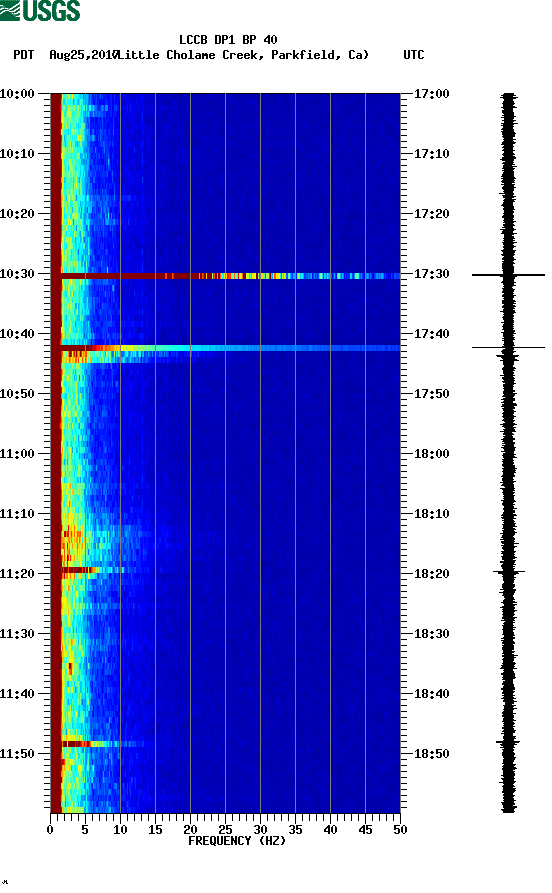Screen dimensions: 552x893
Task: Click the seismogram spike near 17:42 UTC
Action: [x=508, y=347]
